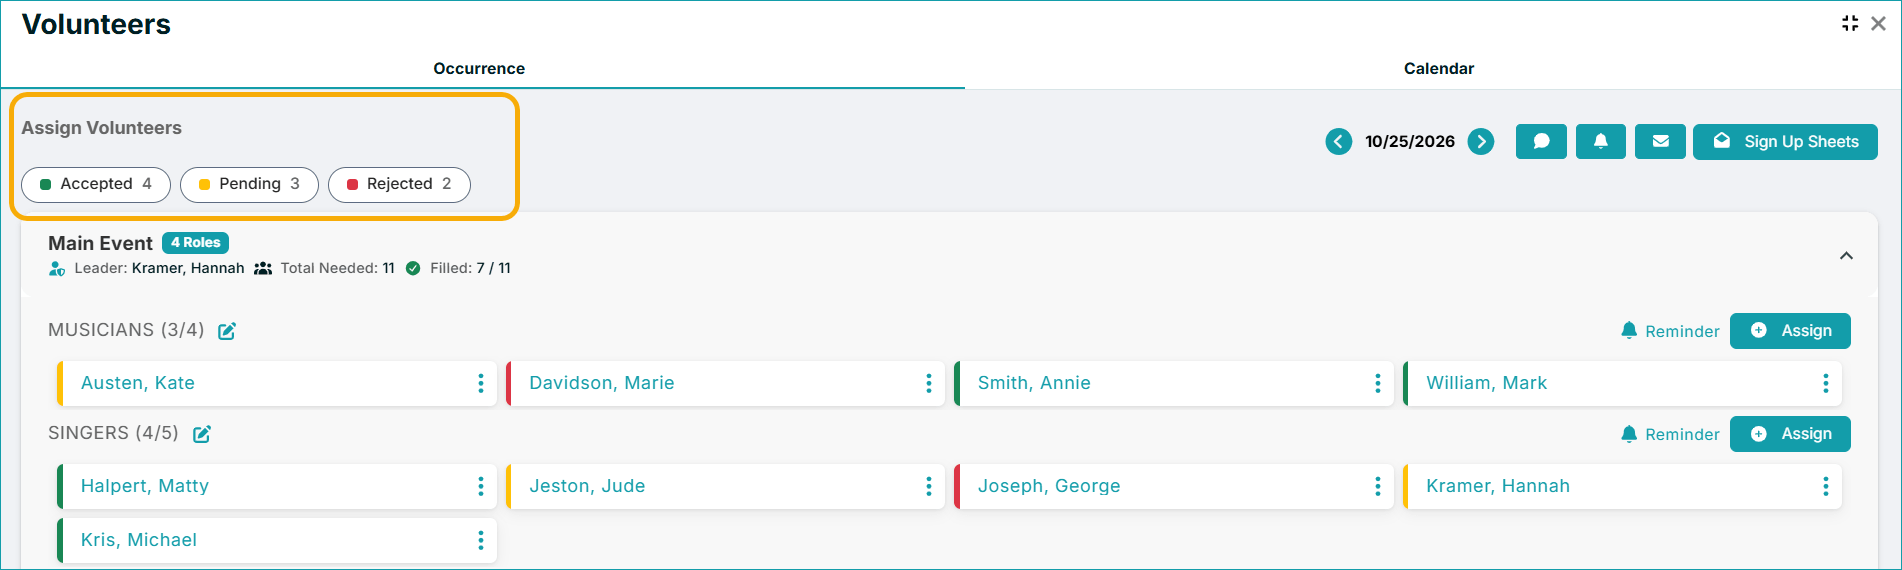
Task: Open options menu for William, Mark
Action: 1826,383
